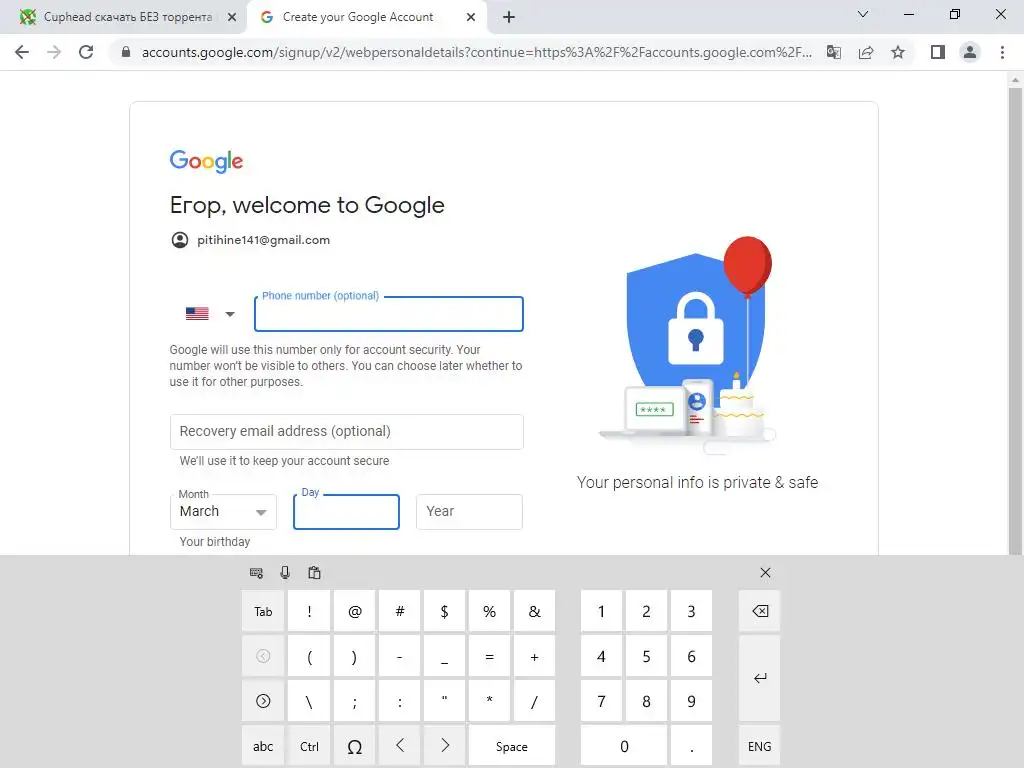The height and width of the screenshot is (768, 1024).
Task: Activate the keyboard microphone dictation icon
Action: pos(285,573)
